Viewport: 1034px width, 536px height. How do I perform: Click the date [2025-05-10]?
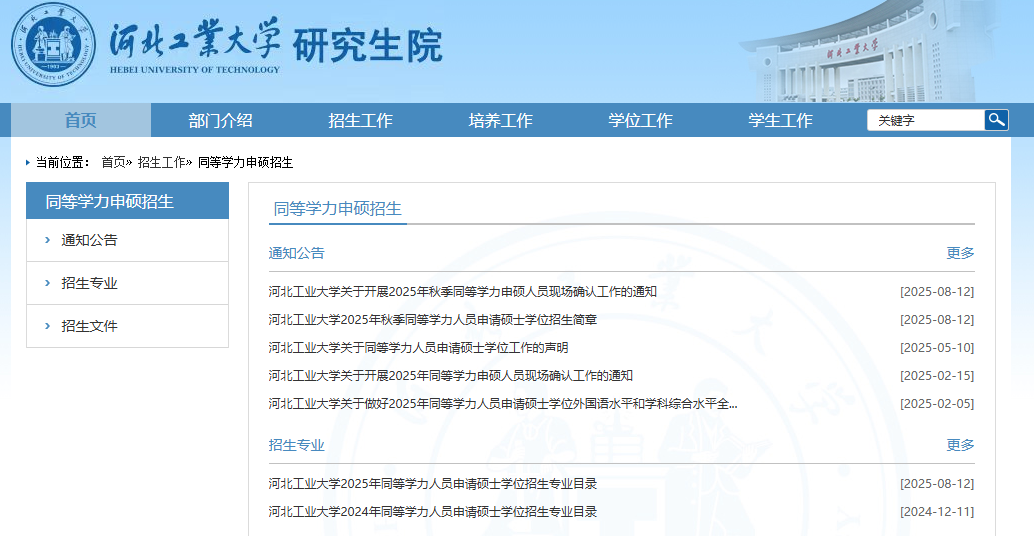click(x=937, y=347)
